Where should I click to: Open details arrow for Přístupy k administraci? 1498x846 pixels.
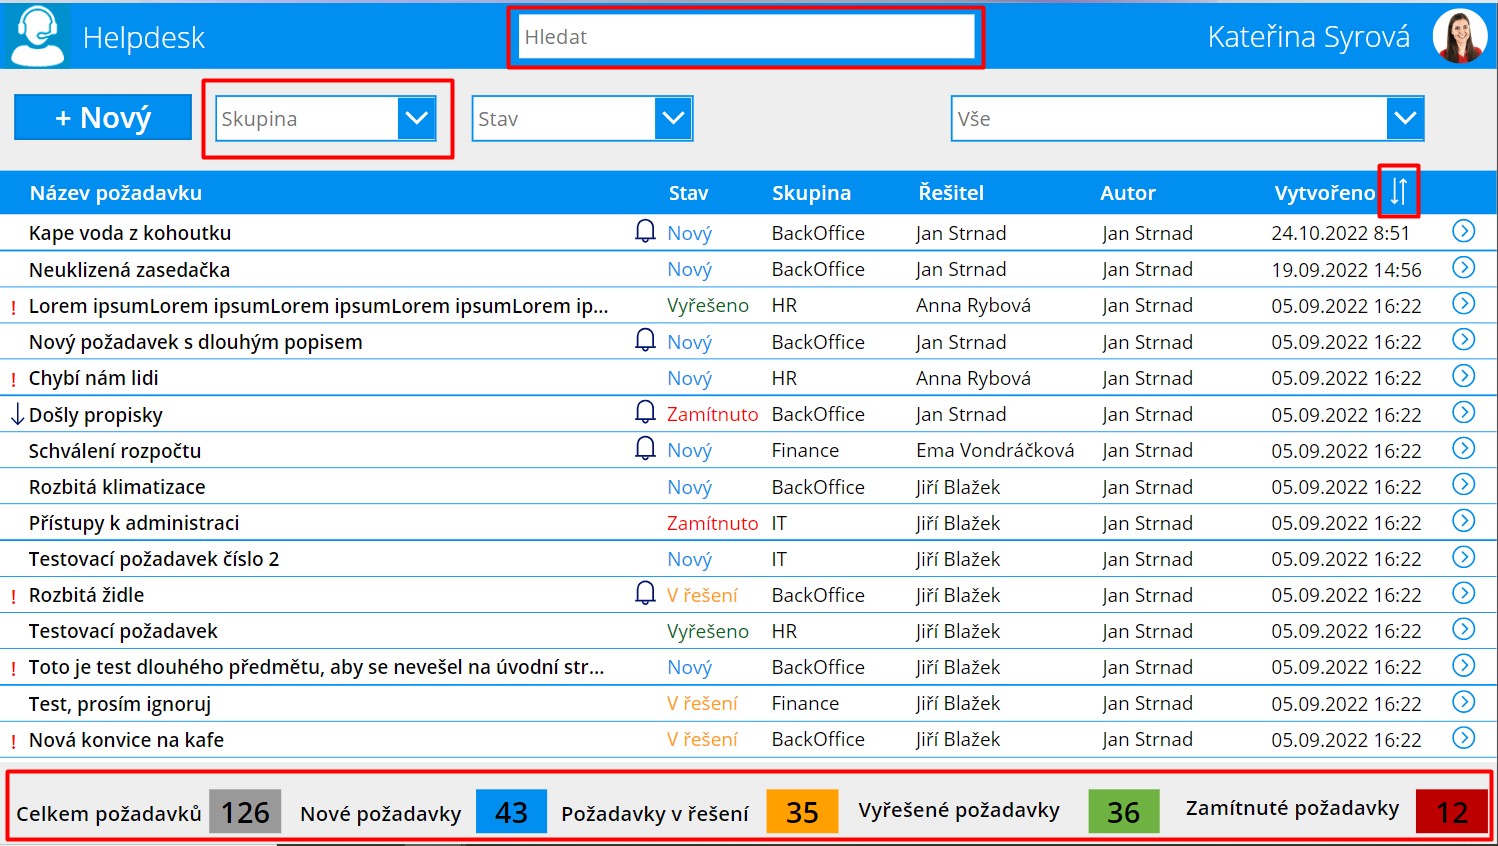tap(1463, 521)
